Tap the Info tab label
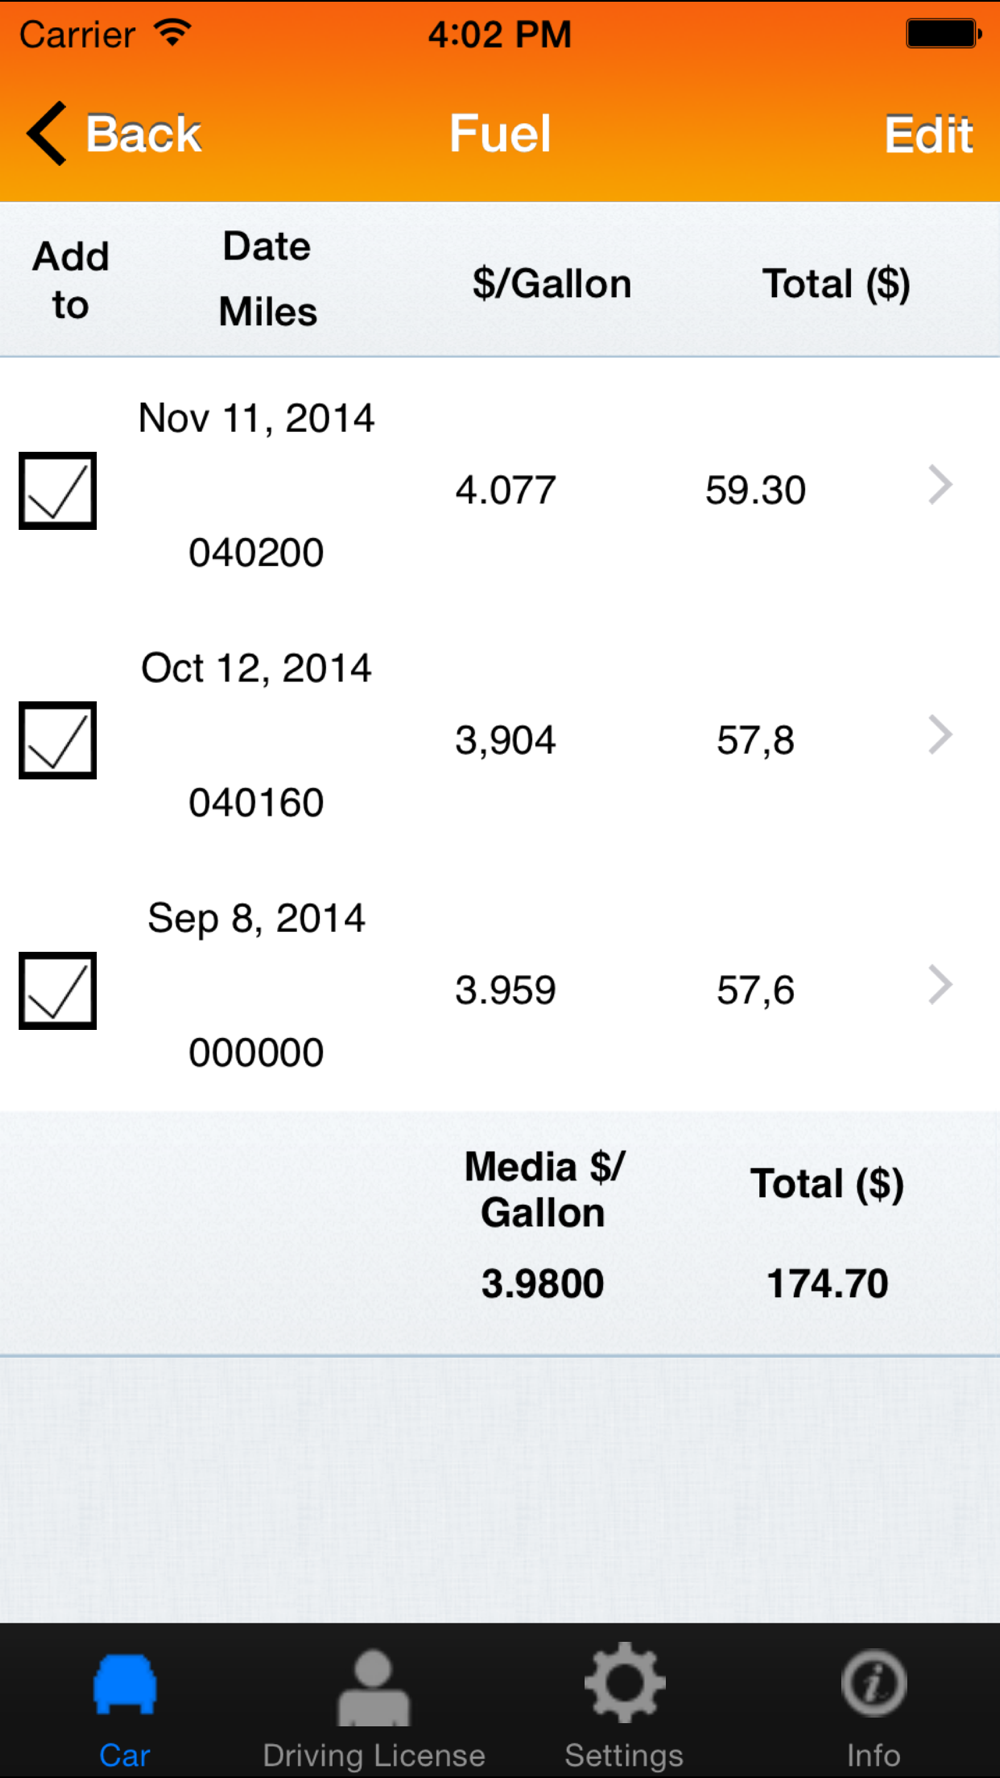This screenshot has height=1778, width=1000. click(x=873, y=1755)
